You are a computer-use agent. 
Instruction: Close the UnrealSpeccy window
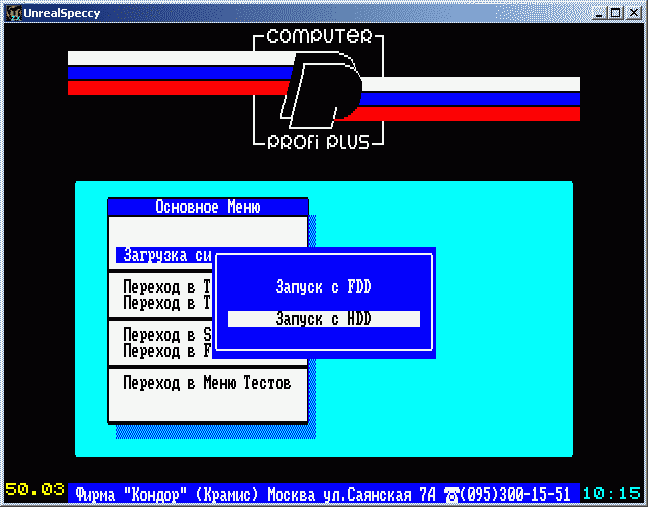pyautogui.click(x=632, y=12)
